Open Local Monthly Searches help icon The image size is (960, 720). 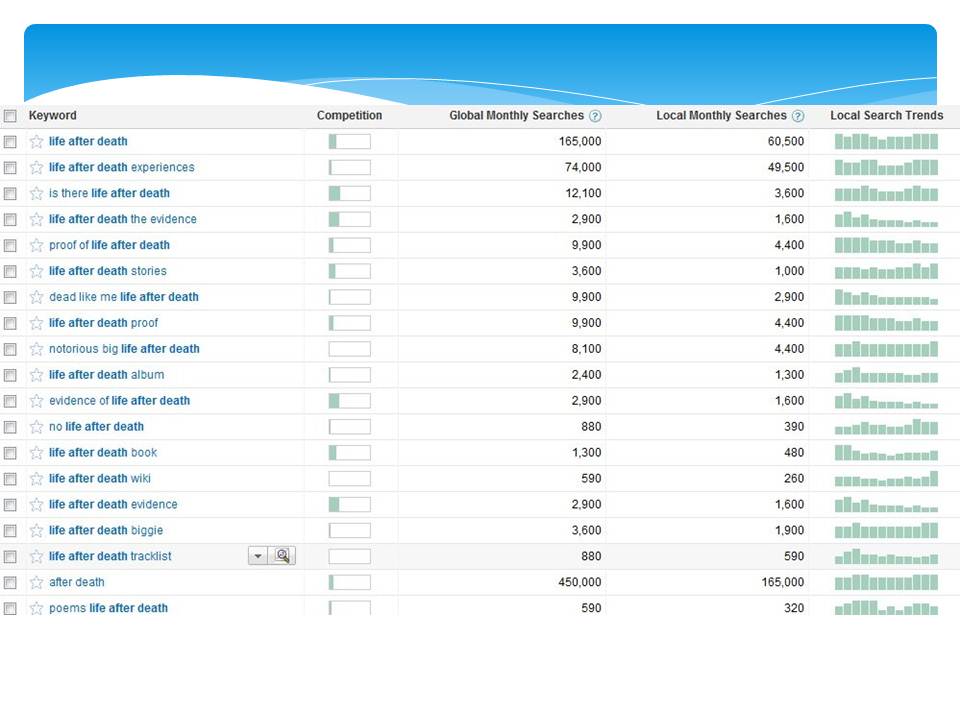[798, 116]
